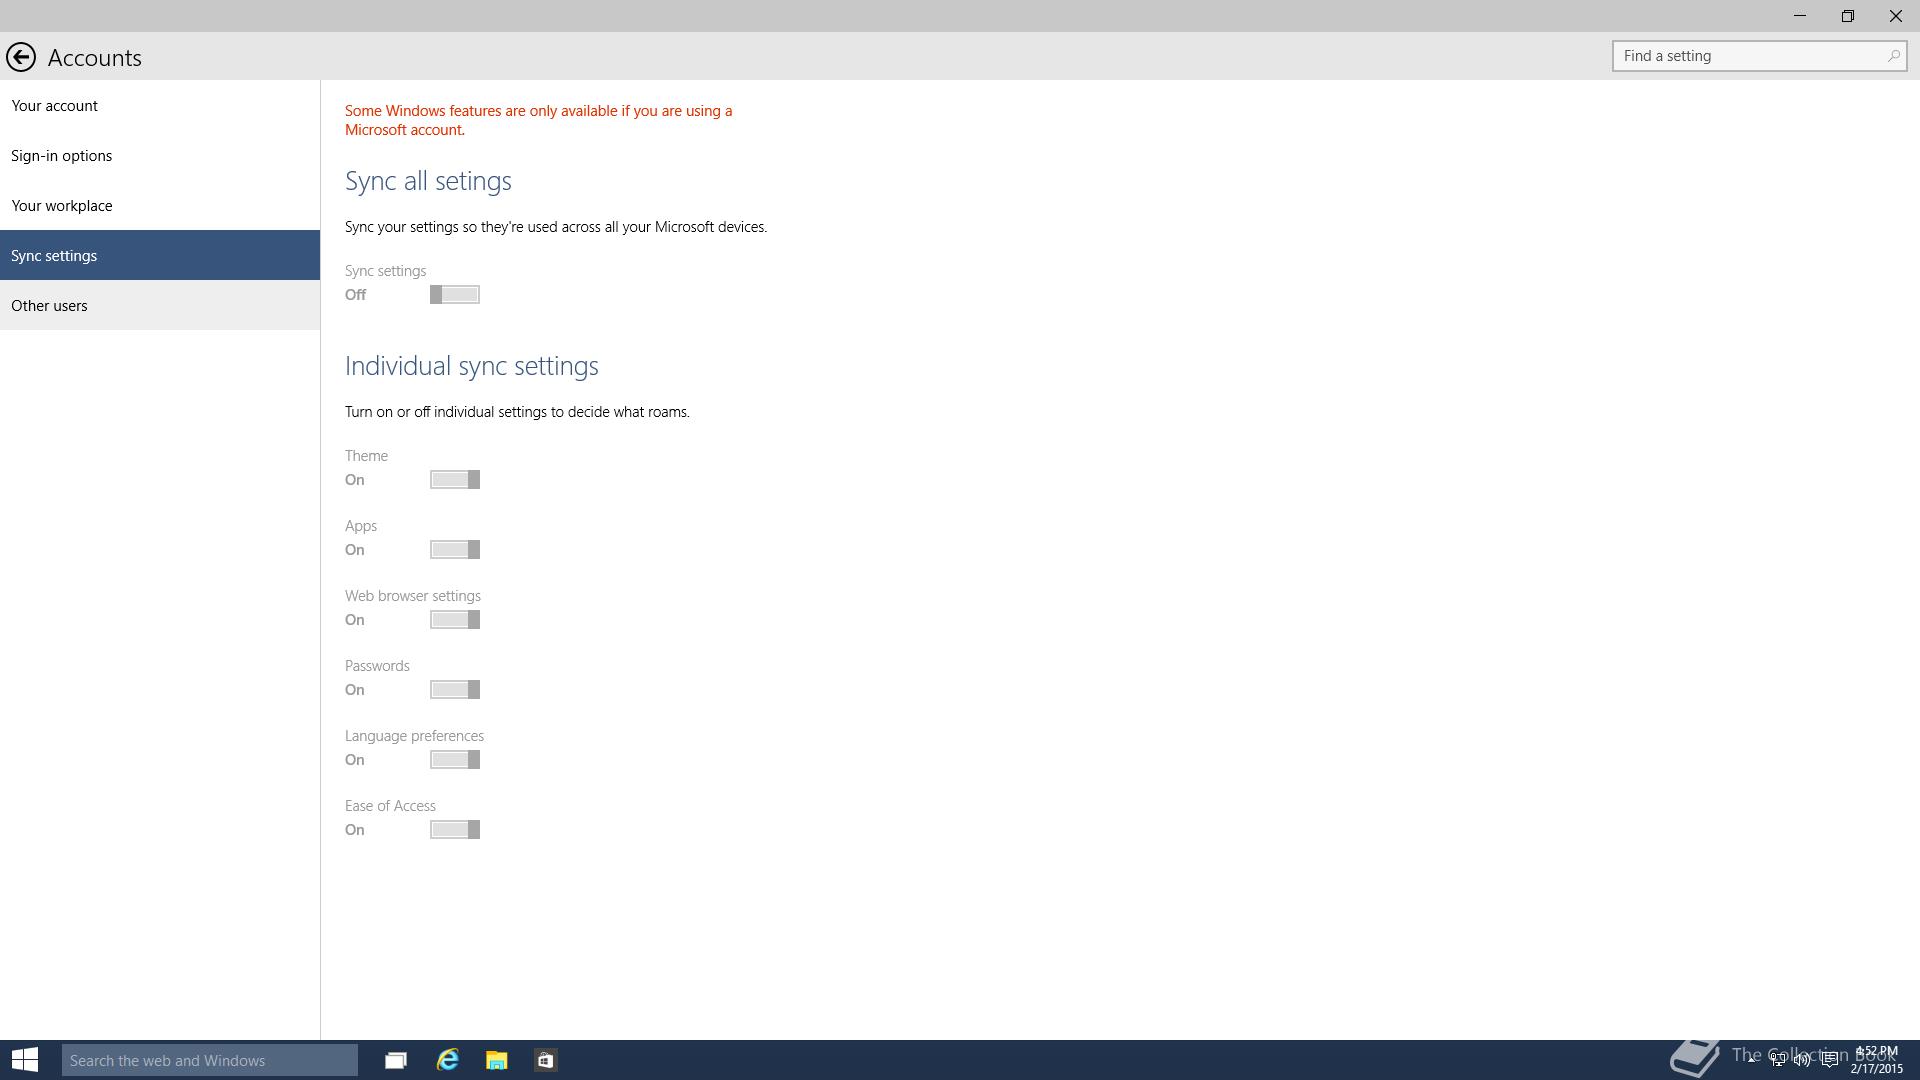Go back using the Accounts back arrow

(21, 57)
